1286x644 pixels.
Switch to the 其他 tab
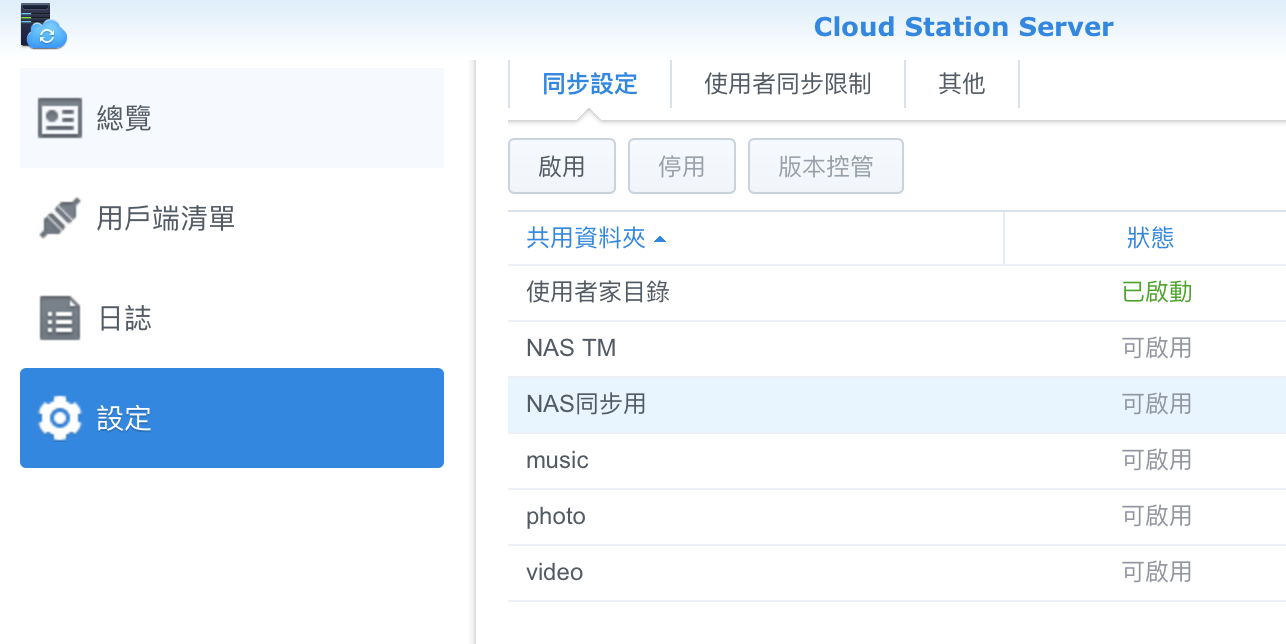click(x=961, y=84)
